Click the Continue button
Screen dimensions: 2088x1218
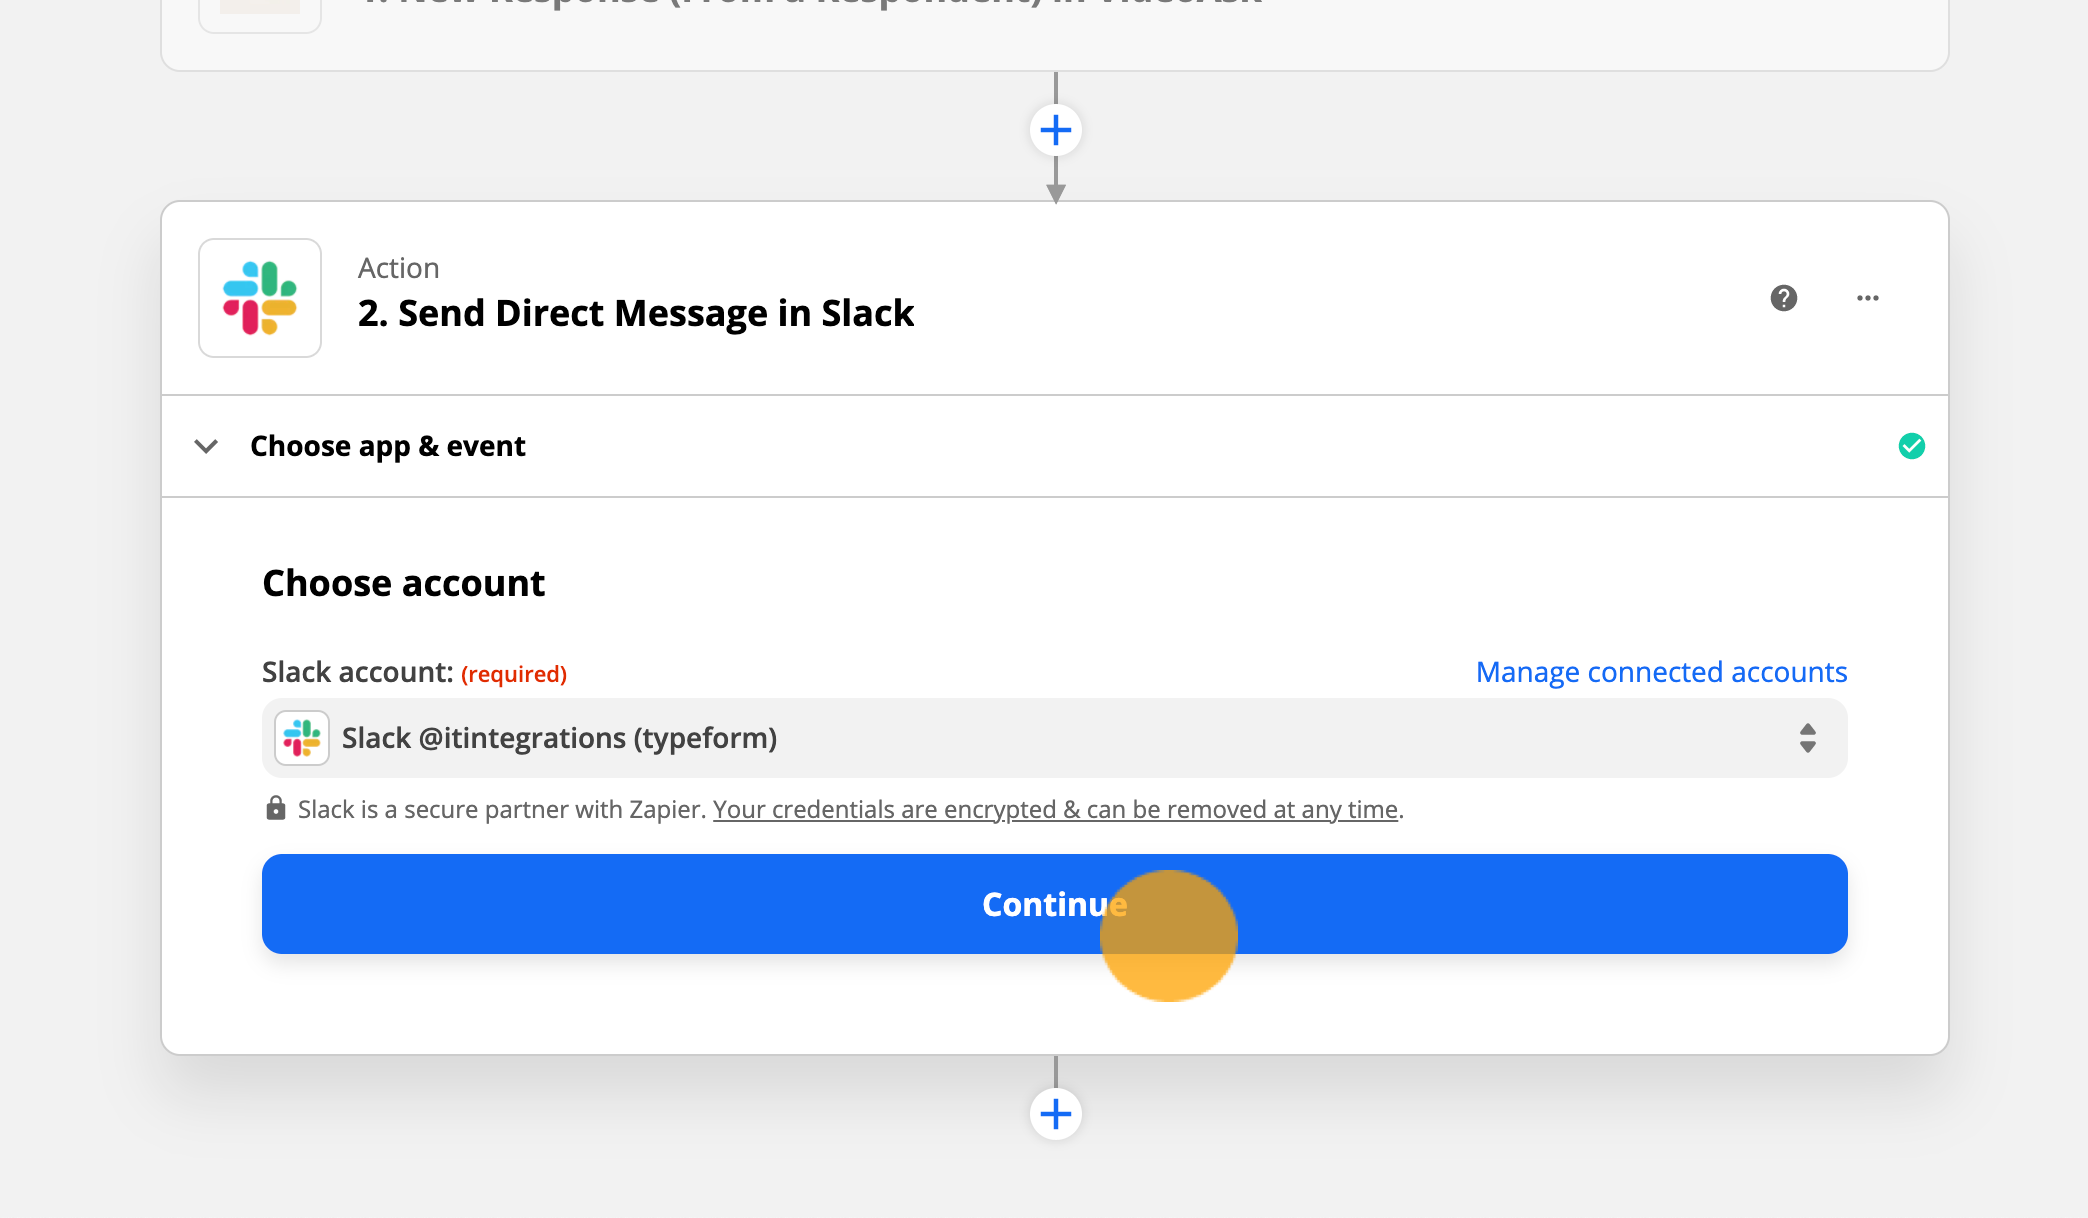click(x=1054, y=904)
